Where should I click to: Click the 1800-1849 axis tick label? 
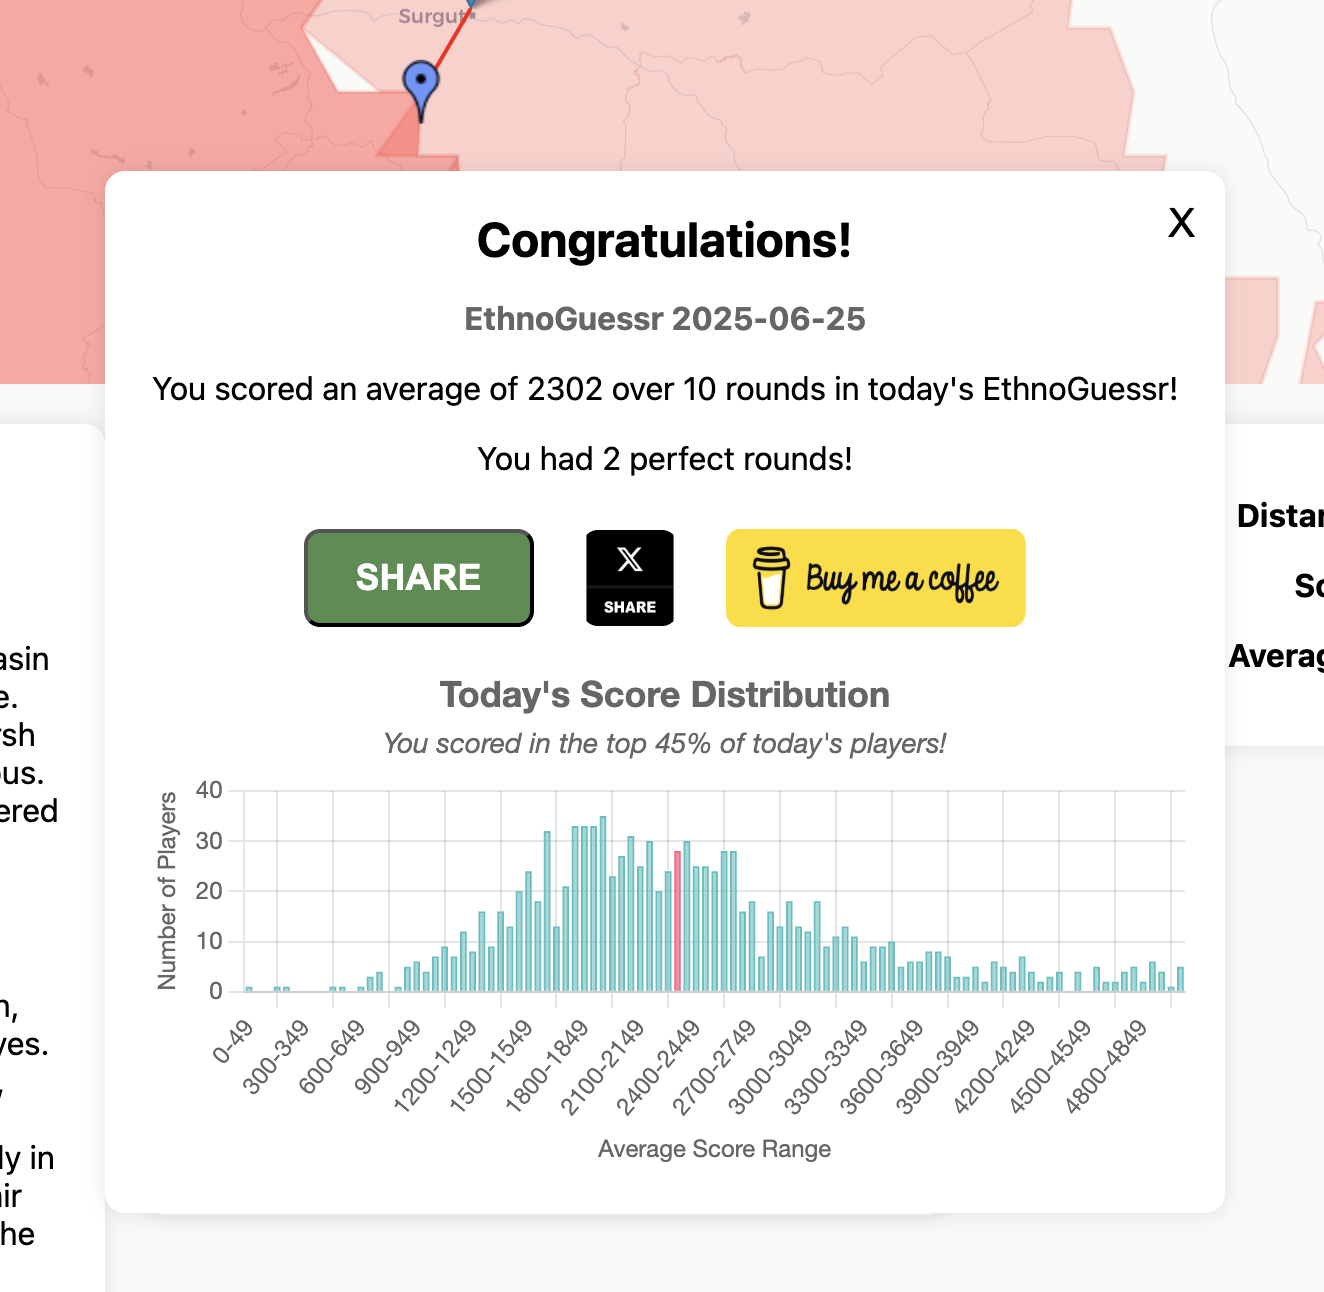(547, 1068)
